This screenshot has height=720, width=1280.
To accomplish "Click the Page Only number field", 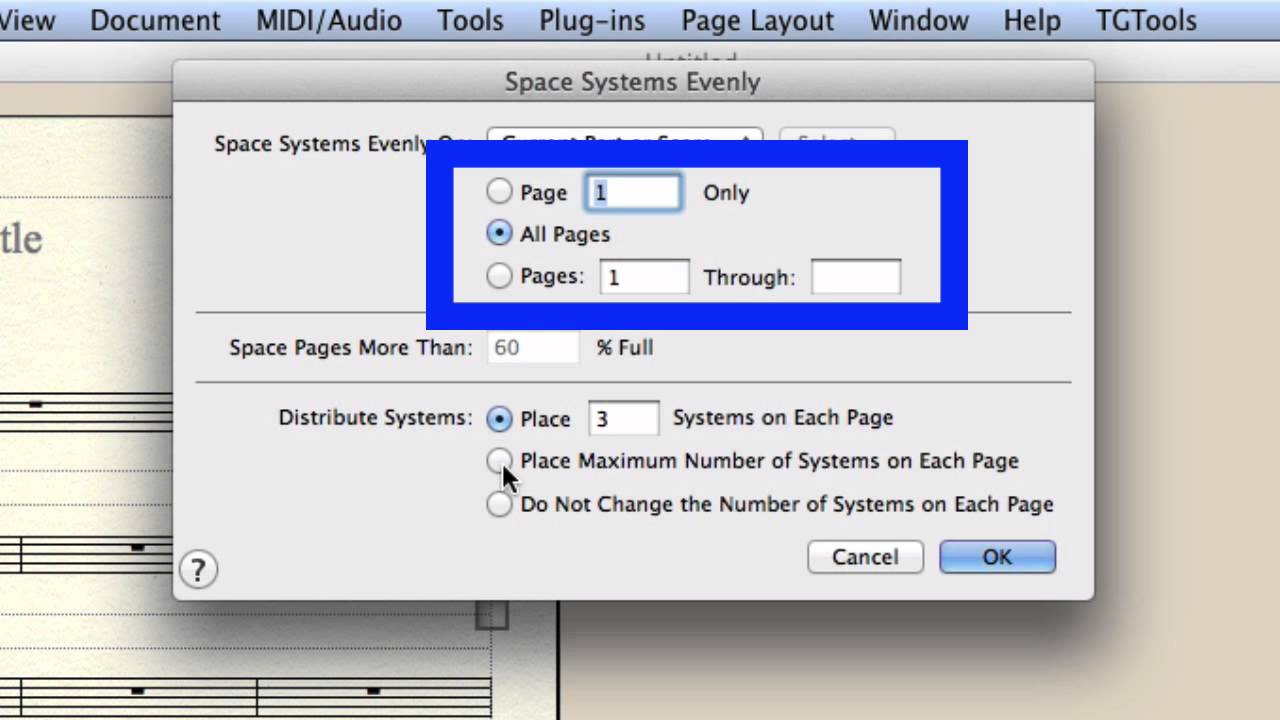I will 634,192.
